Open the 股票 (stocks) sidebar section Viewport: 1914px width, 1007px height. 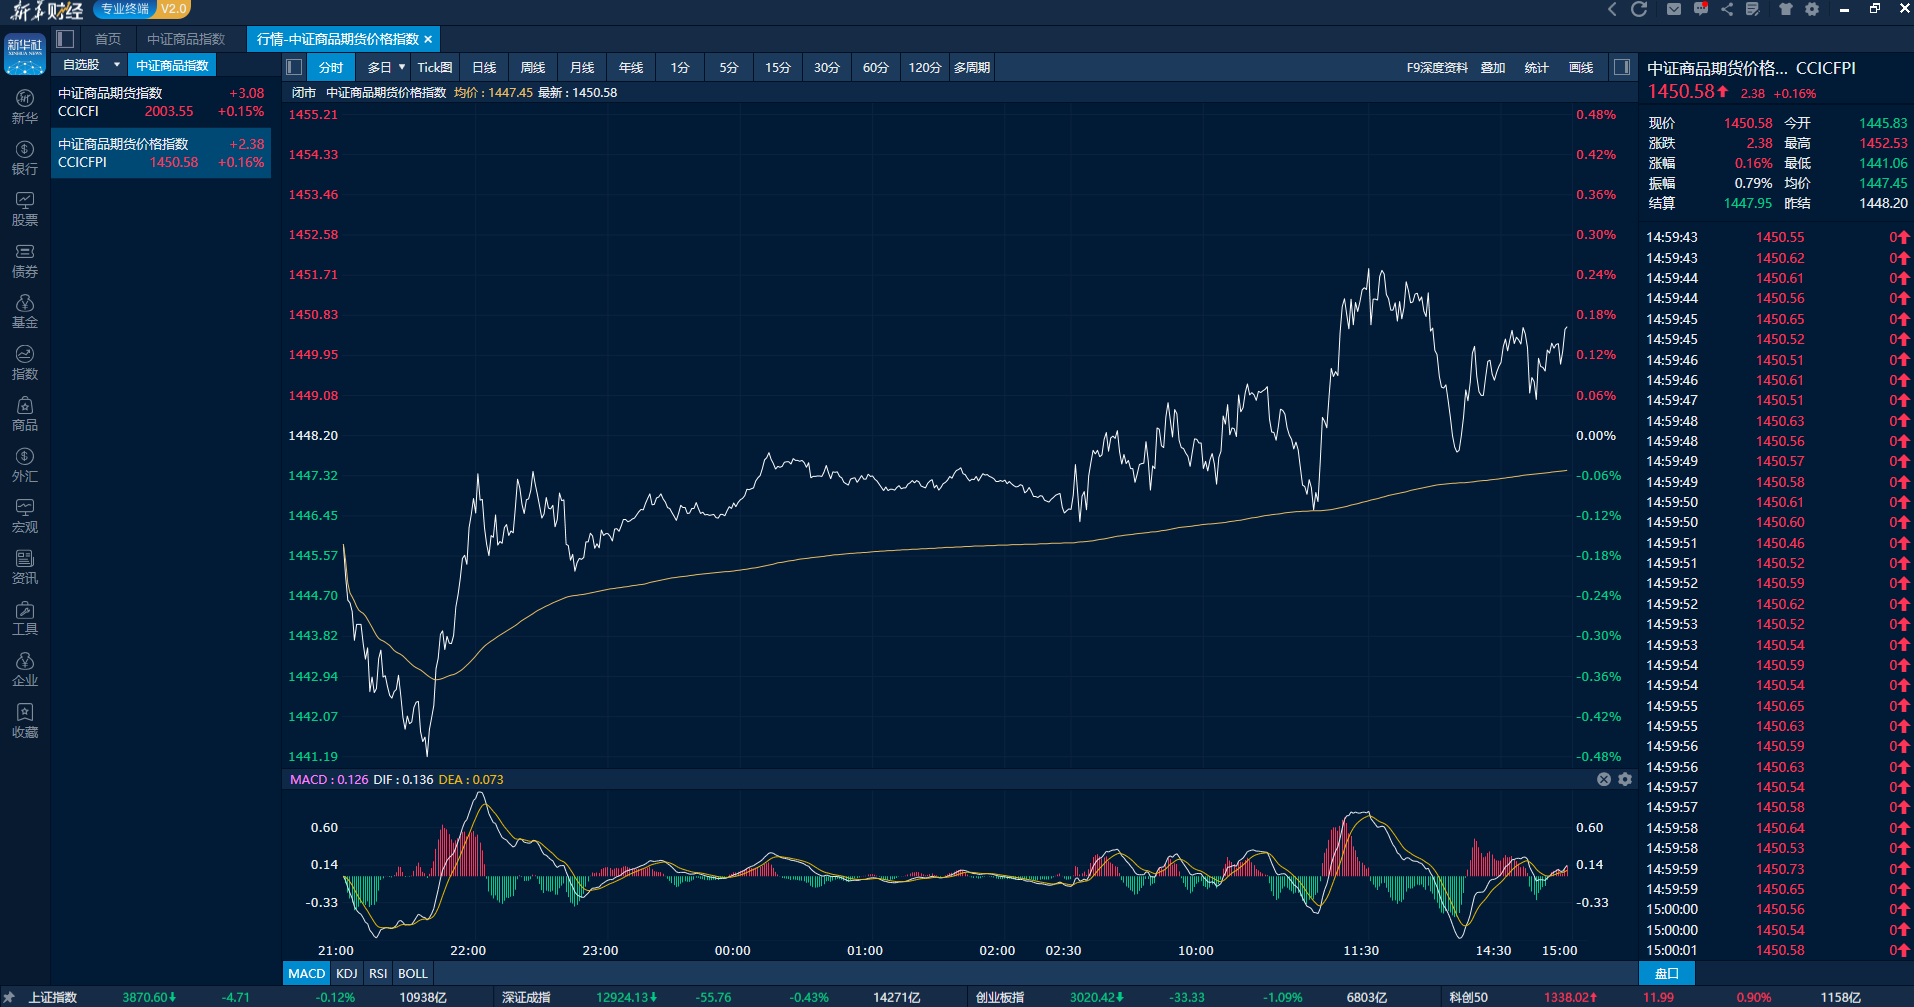(25, 209)
